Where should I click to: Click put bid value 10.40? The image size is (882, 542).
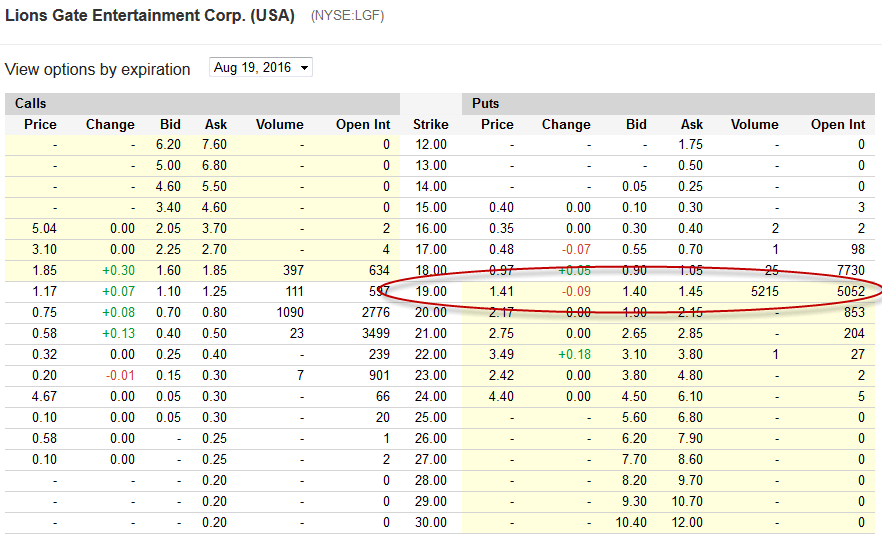pos(631,522)
